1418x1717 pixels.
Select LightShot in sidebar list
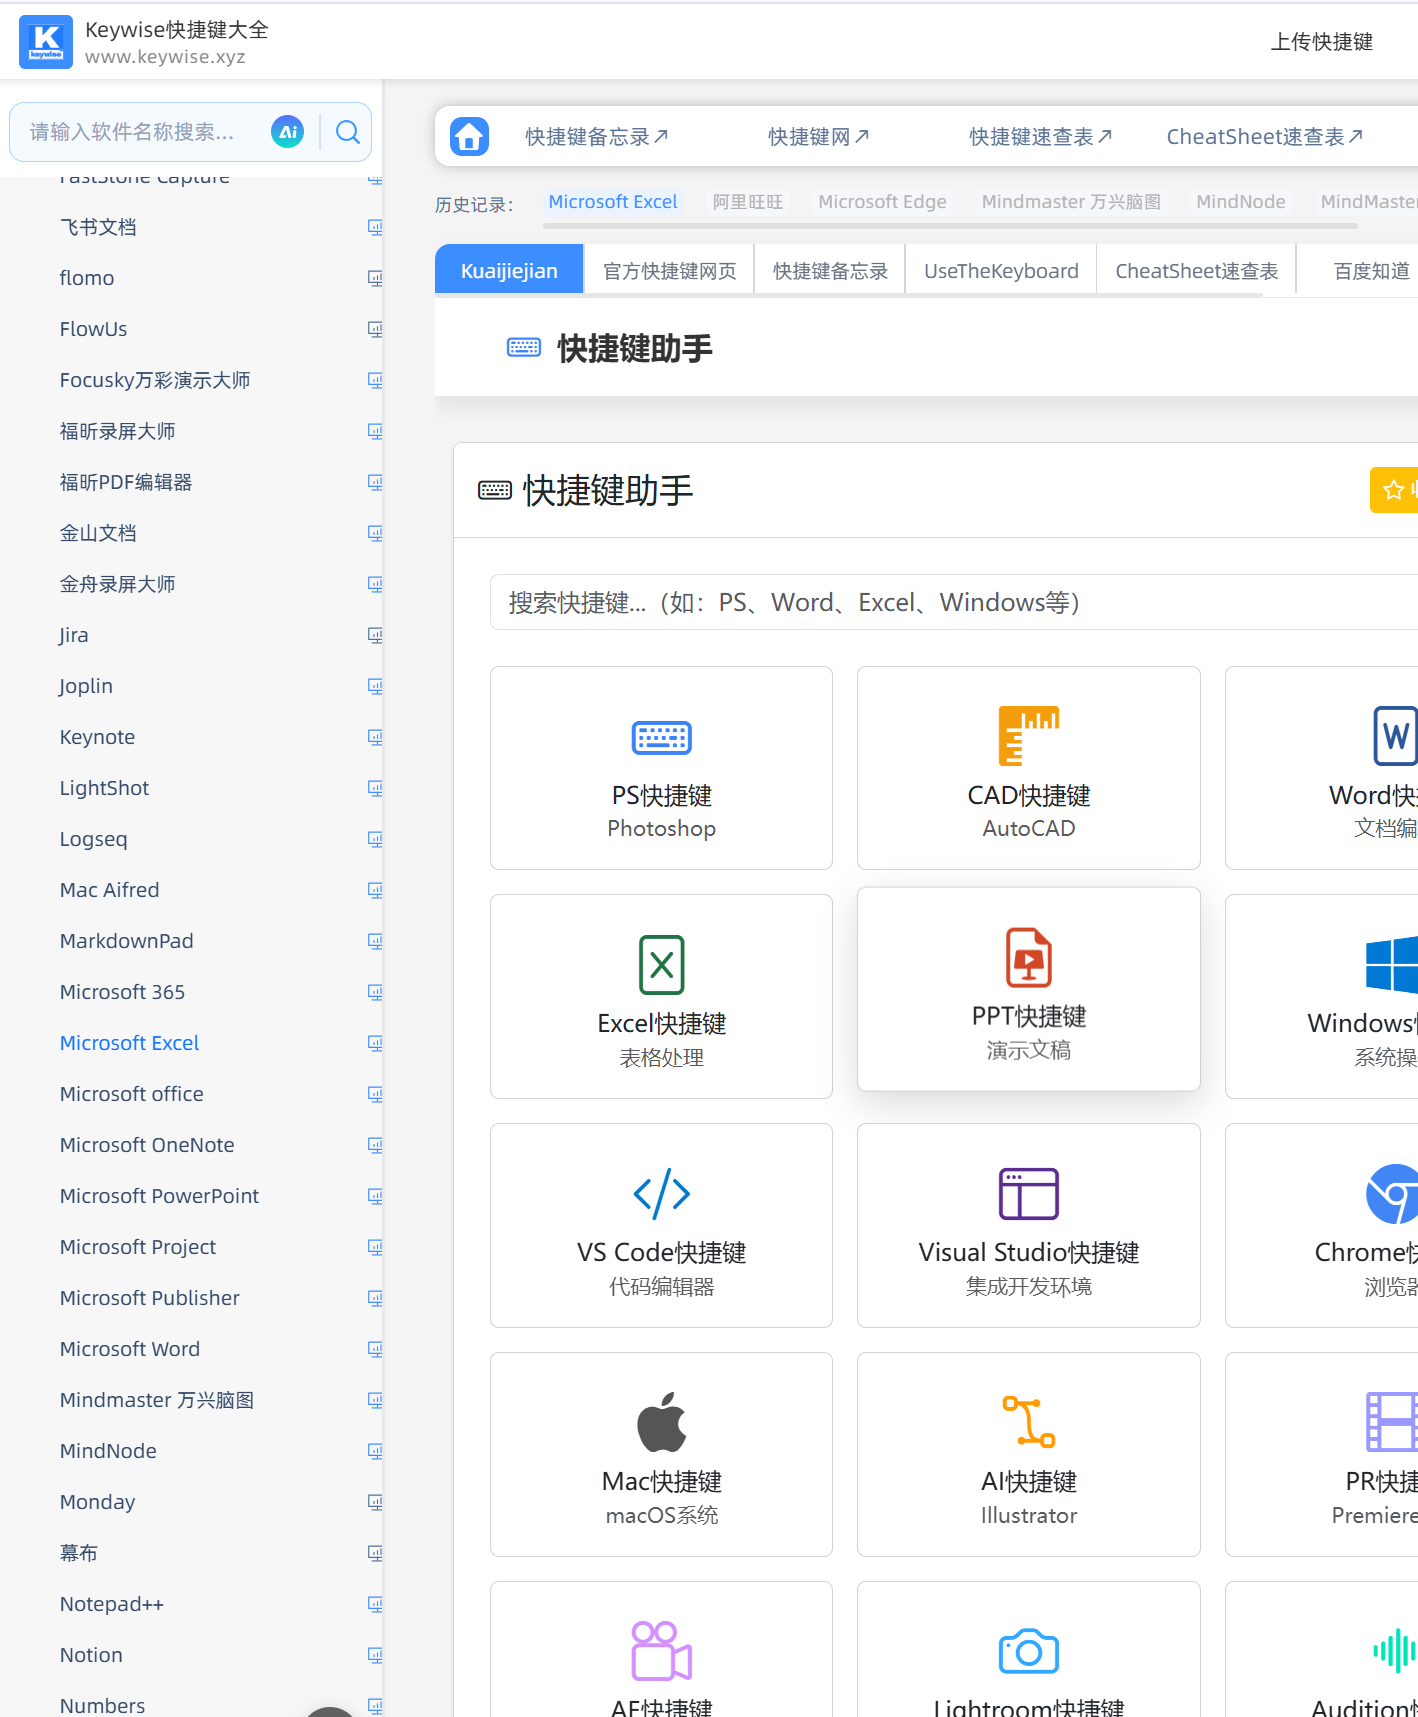pos(104,788)
